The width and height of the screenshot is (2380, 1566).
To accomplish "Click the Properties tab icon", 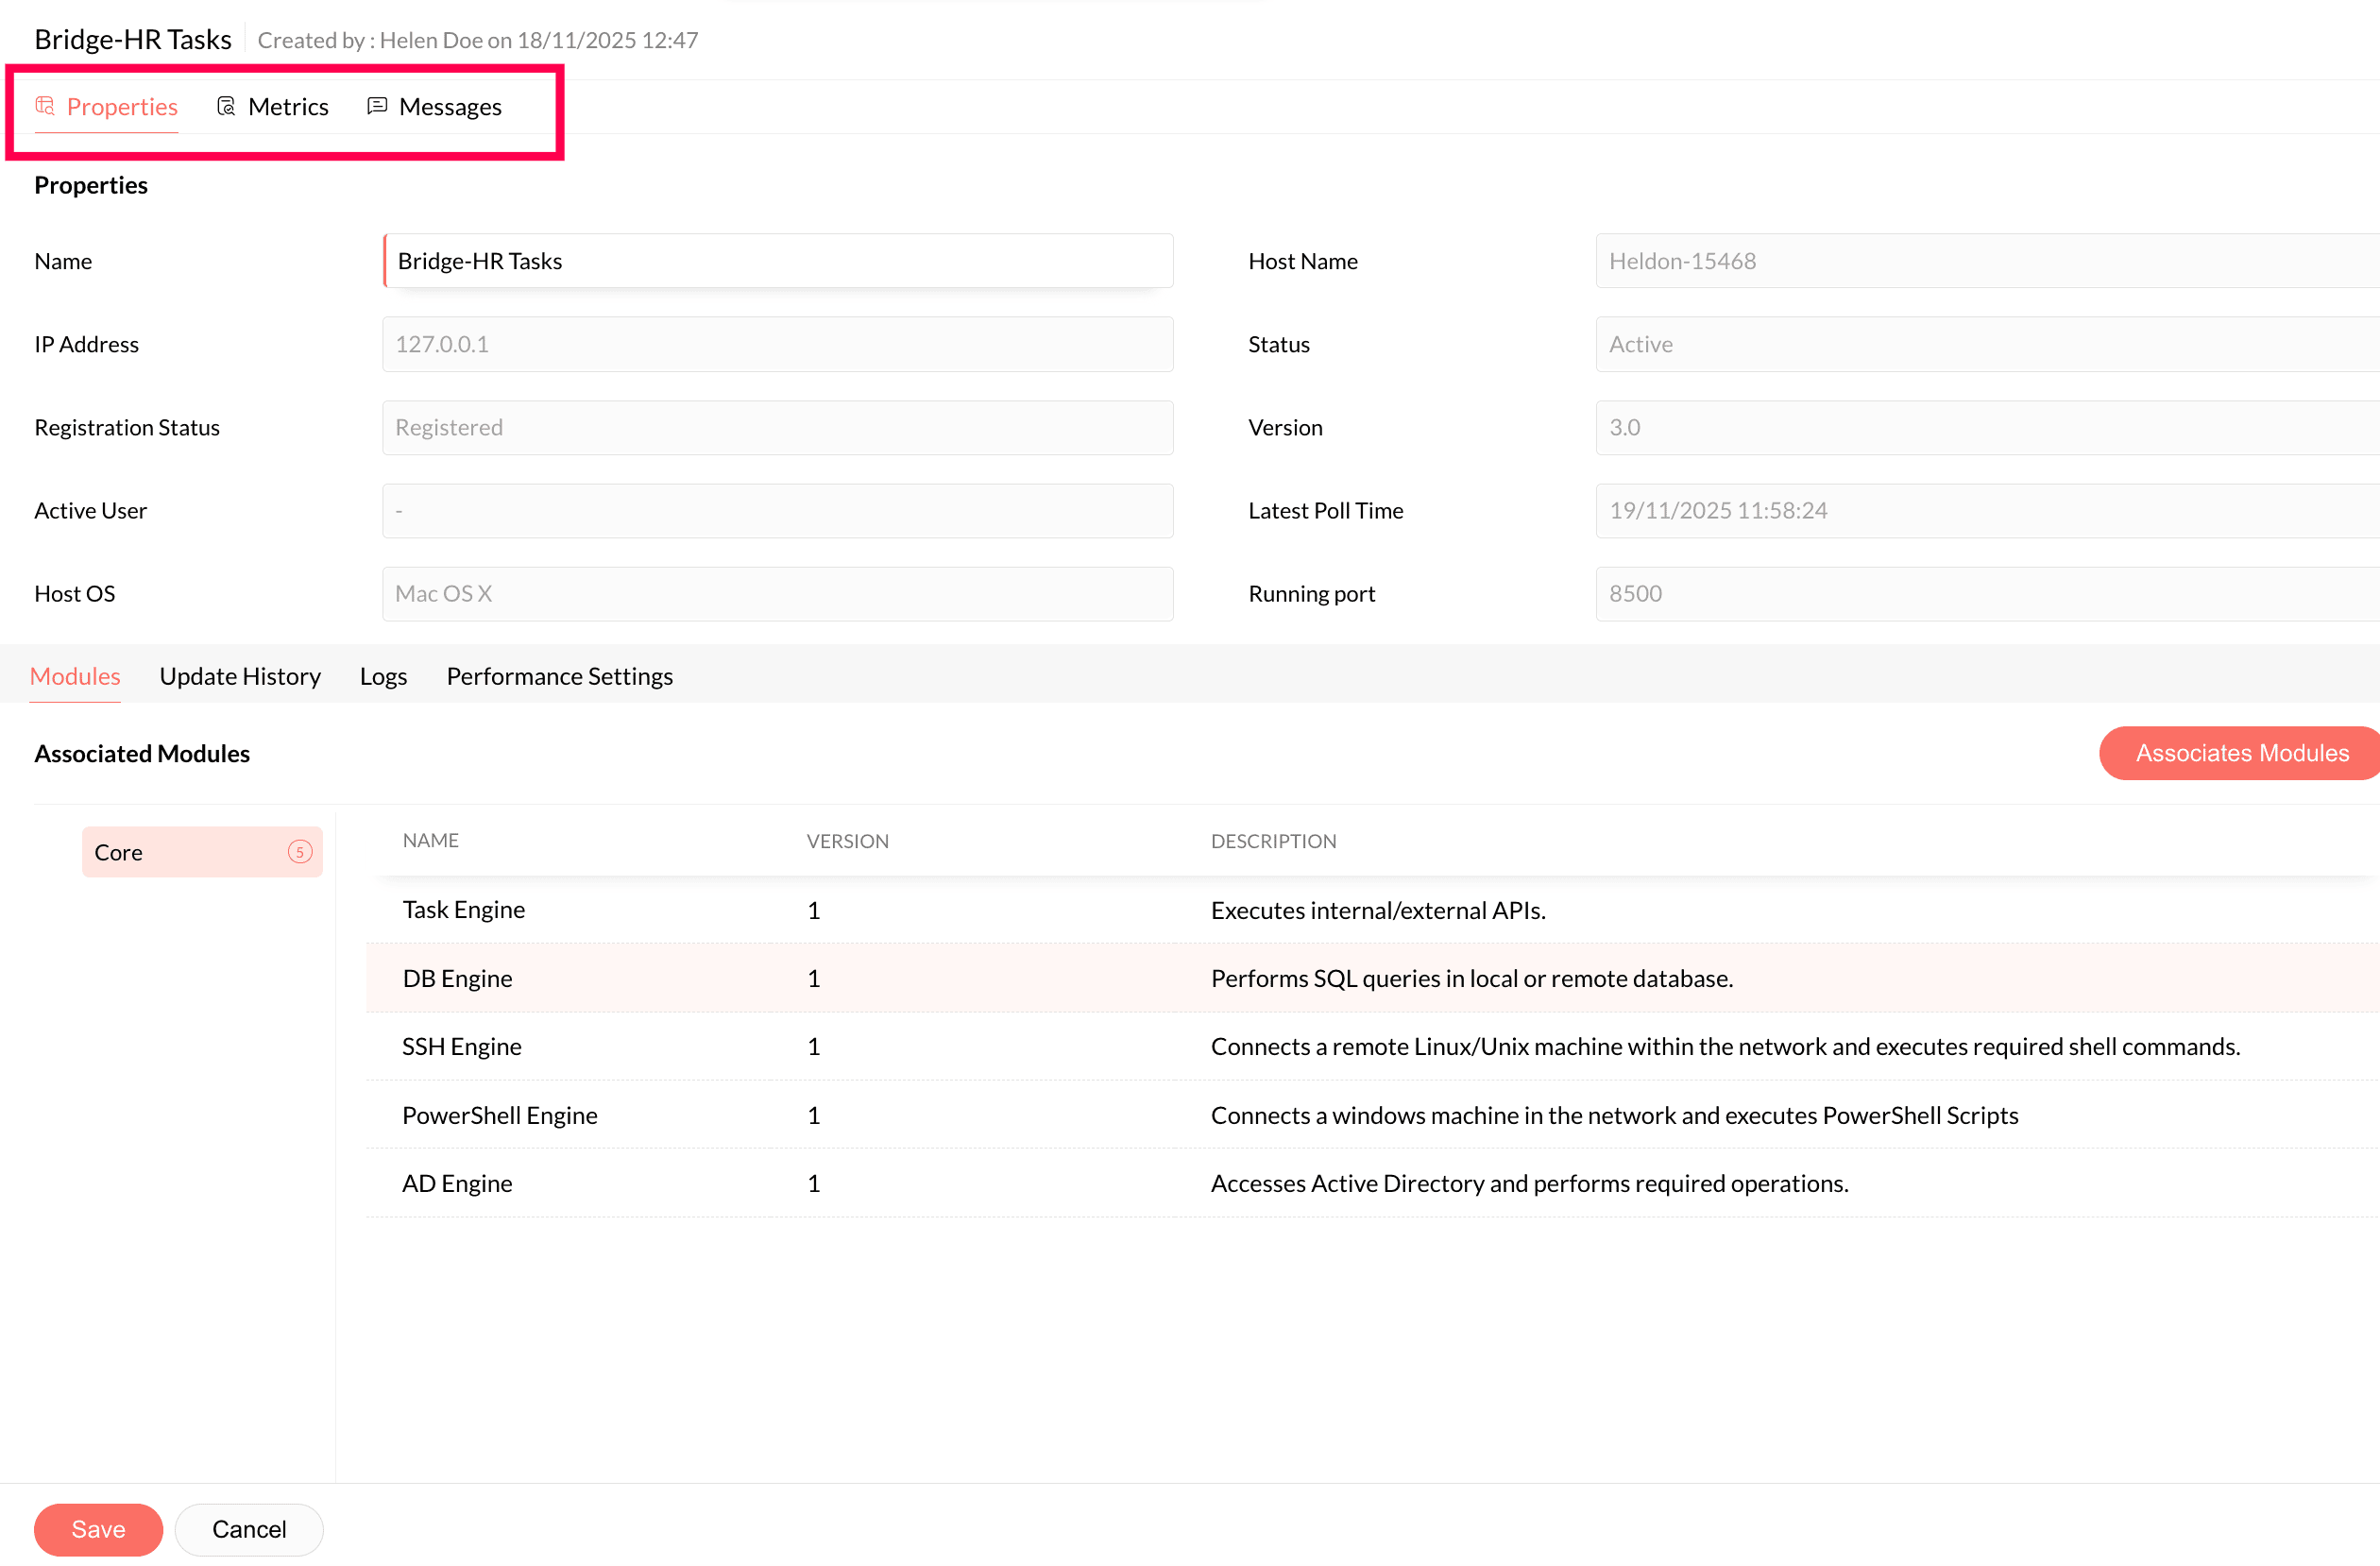I will (x=45, y=106).
